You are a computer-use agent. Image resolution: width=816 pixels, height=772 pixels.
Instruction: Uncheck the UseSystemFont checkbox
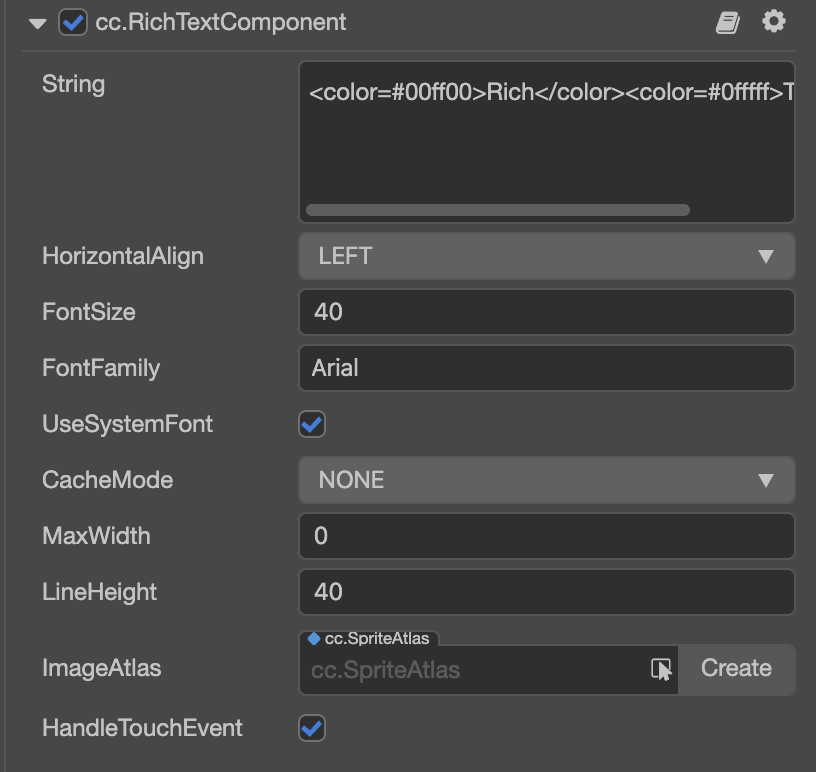coord(312,424)
